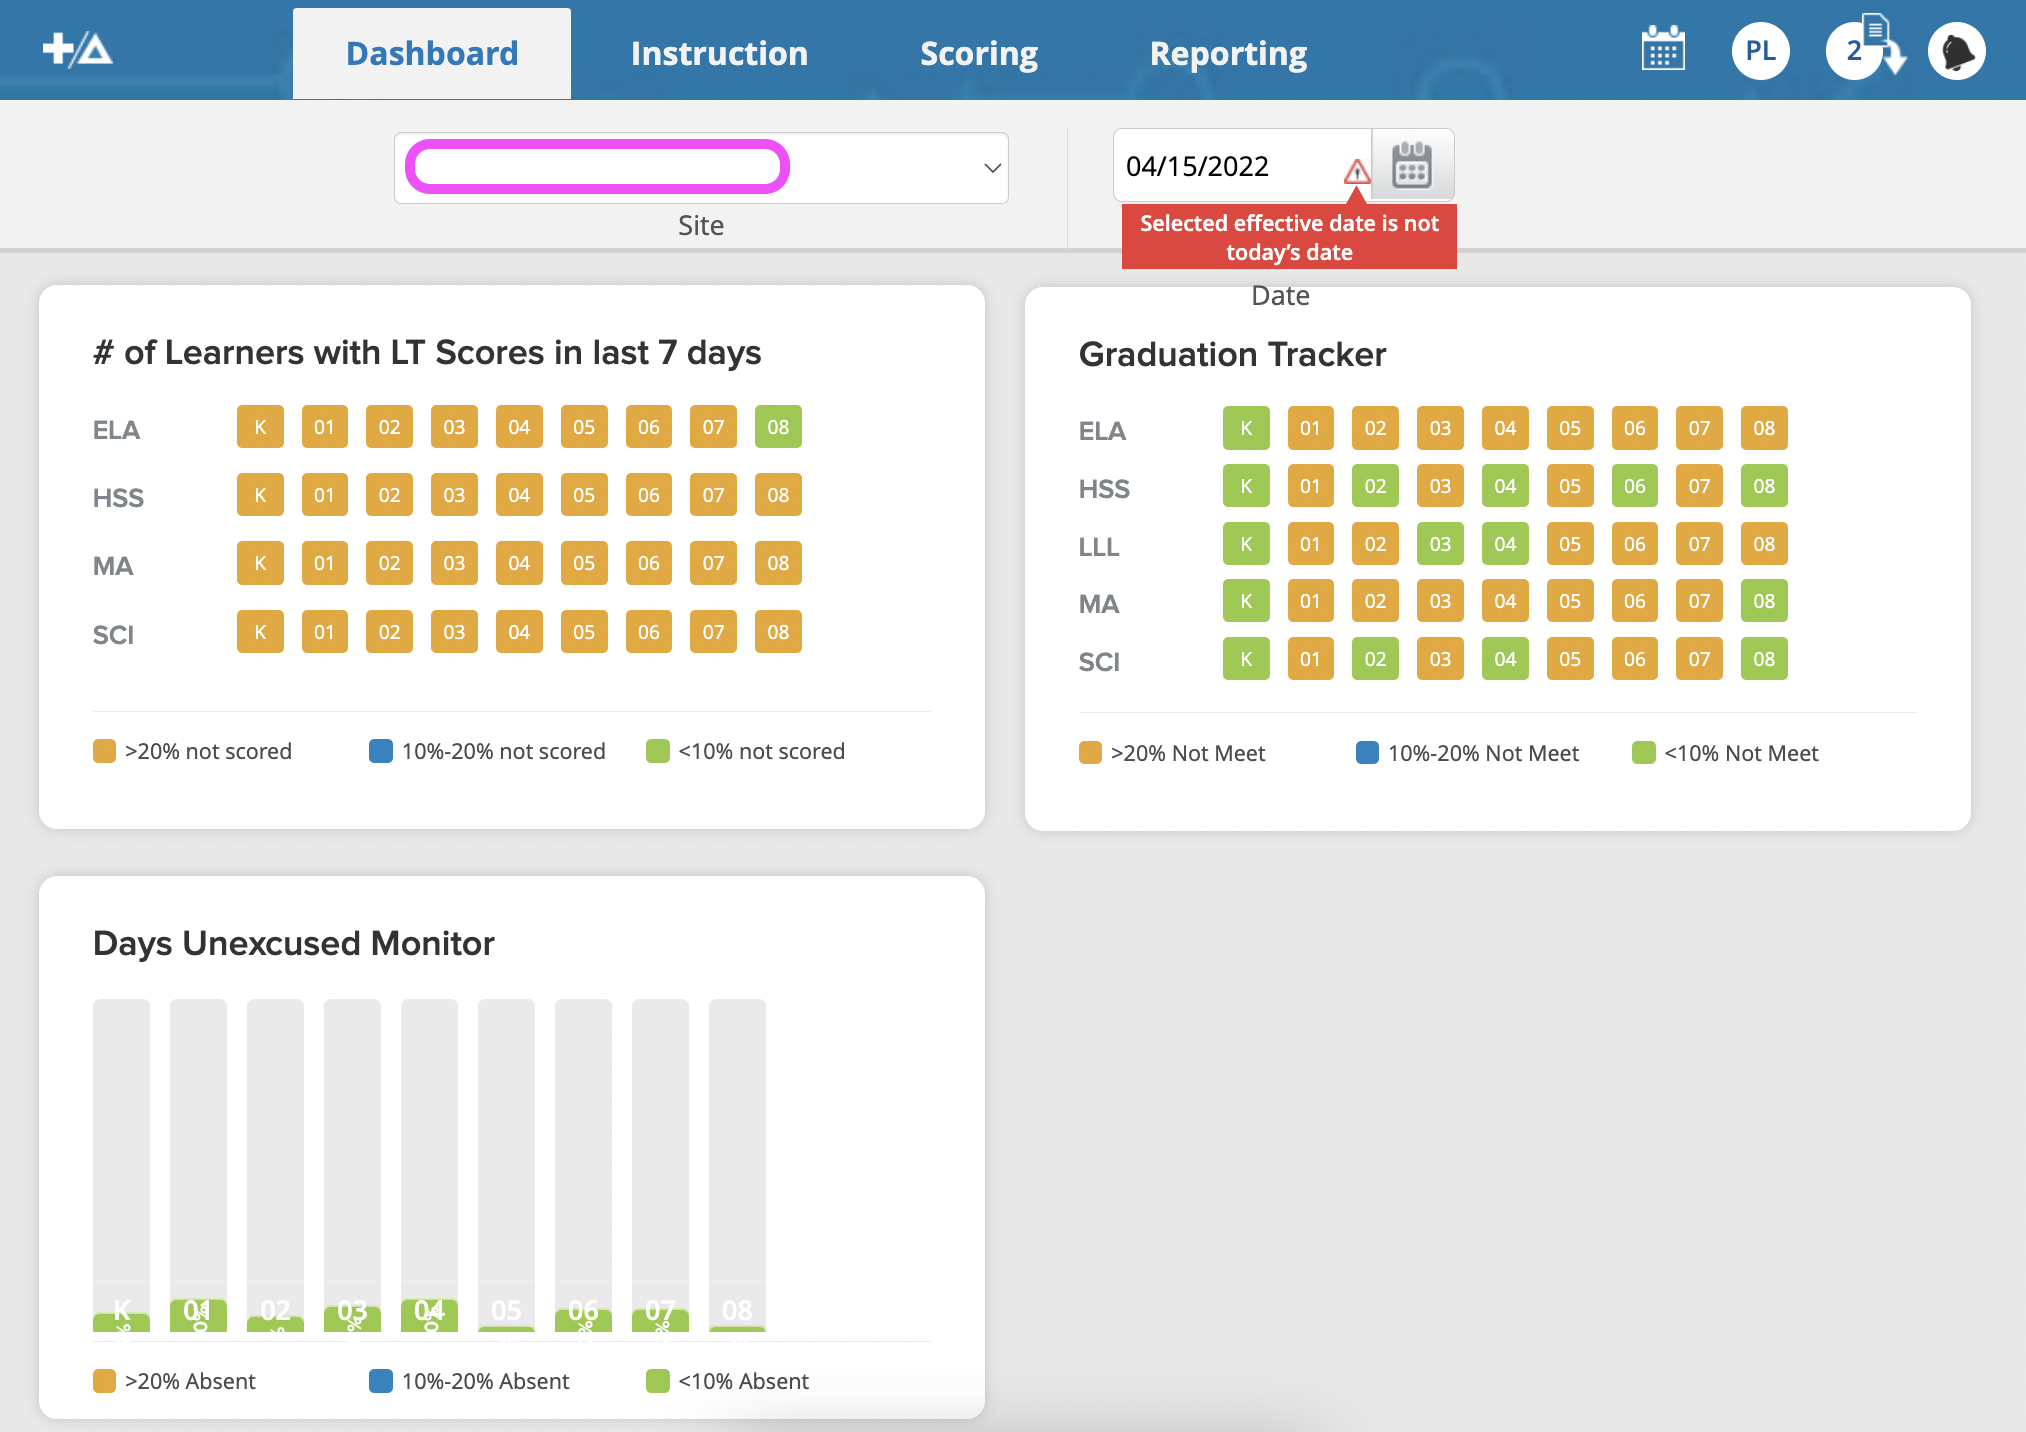
Task: Open the PL user profile avatar
Action: point(1760,51)
